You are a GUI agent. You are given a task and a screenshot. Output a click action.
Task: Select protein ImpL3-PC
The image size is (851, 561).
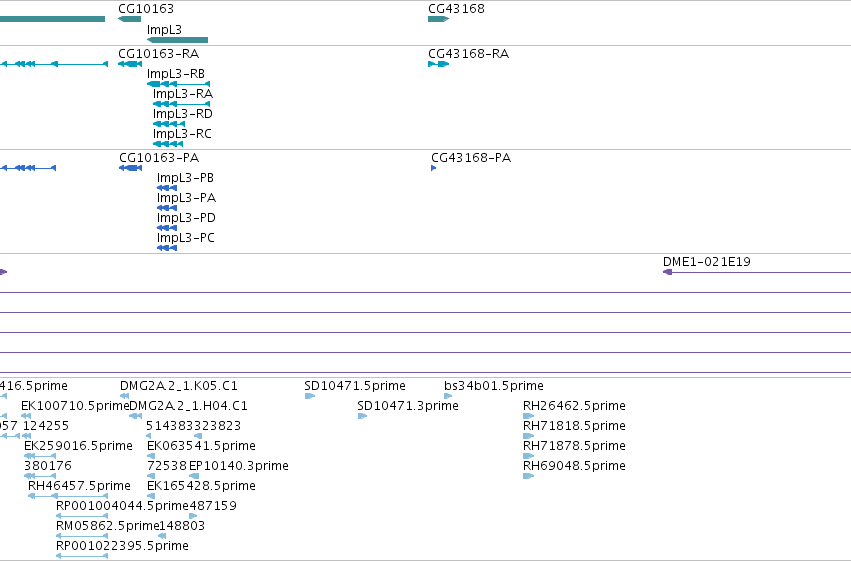186,238
